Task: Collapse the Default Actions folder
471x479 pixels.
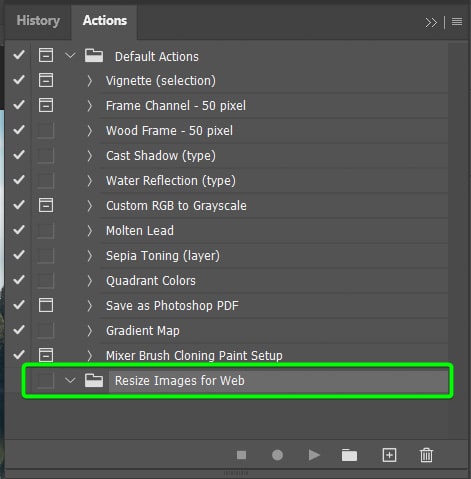Action: coord(70,55)
